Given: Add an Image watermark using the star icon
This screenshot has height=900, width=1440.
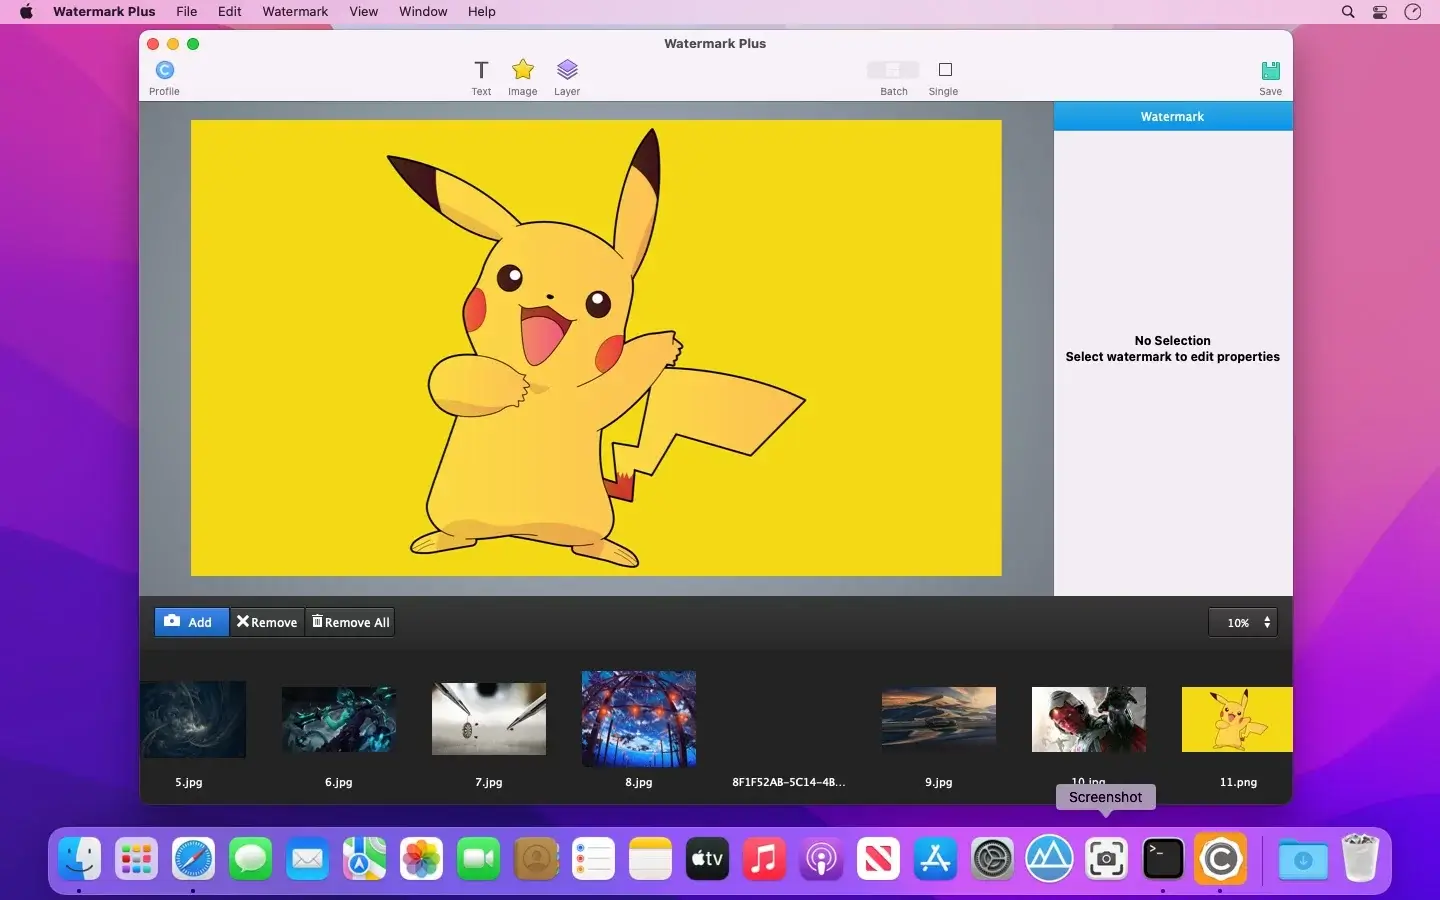Looking at the screenshot, I should tap(522, 77).
